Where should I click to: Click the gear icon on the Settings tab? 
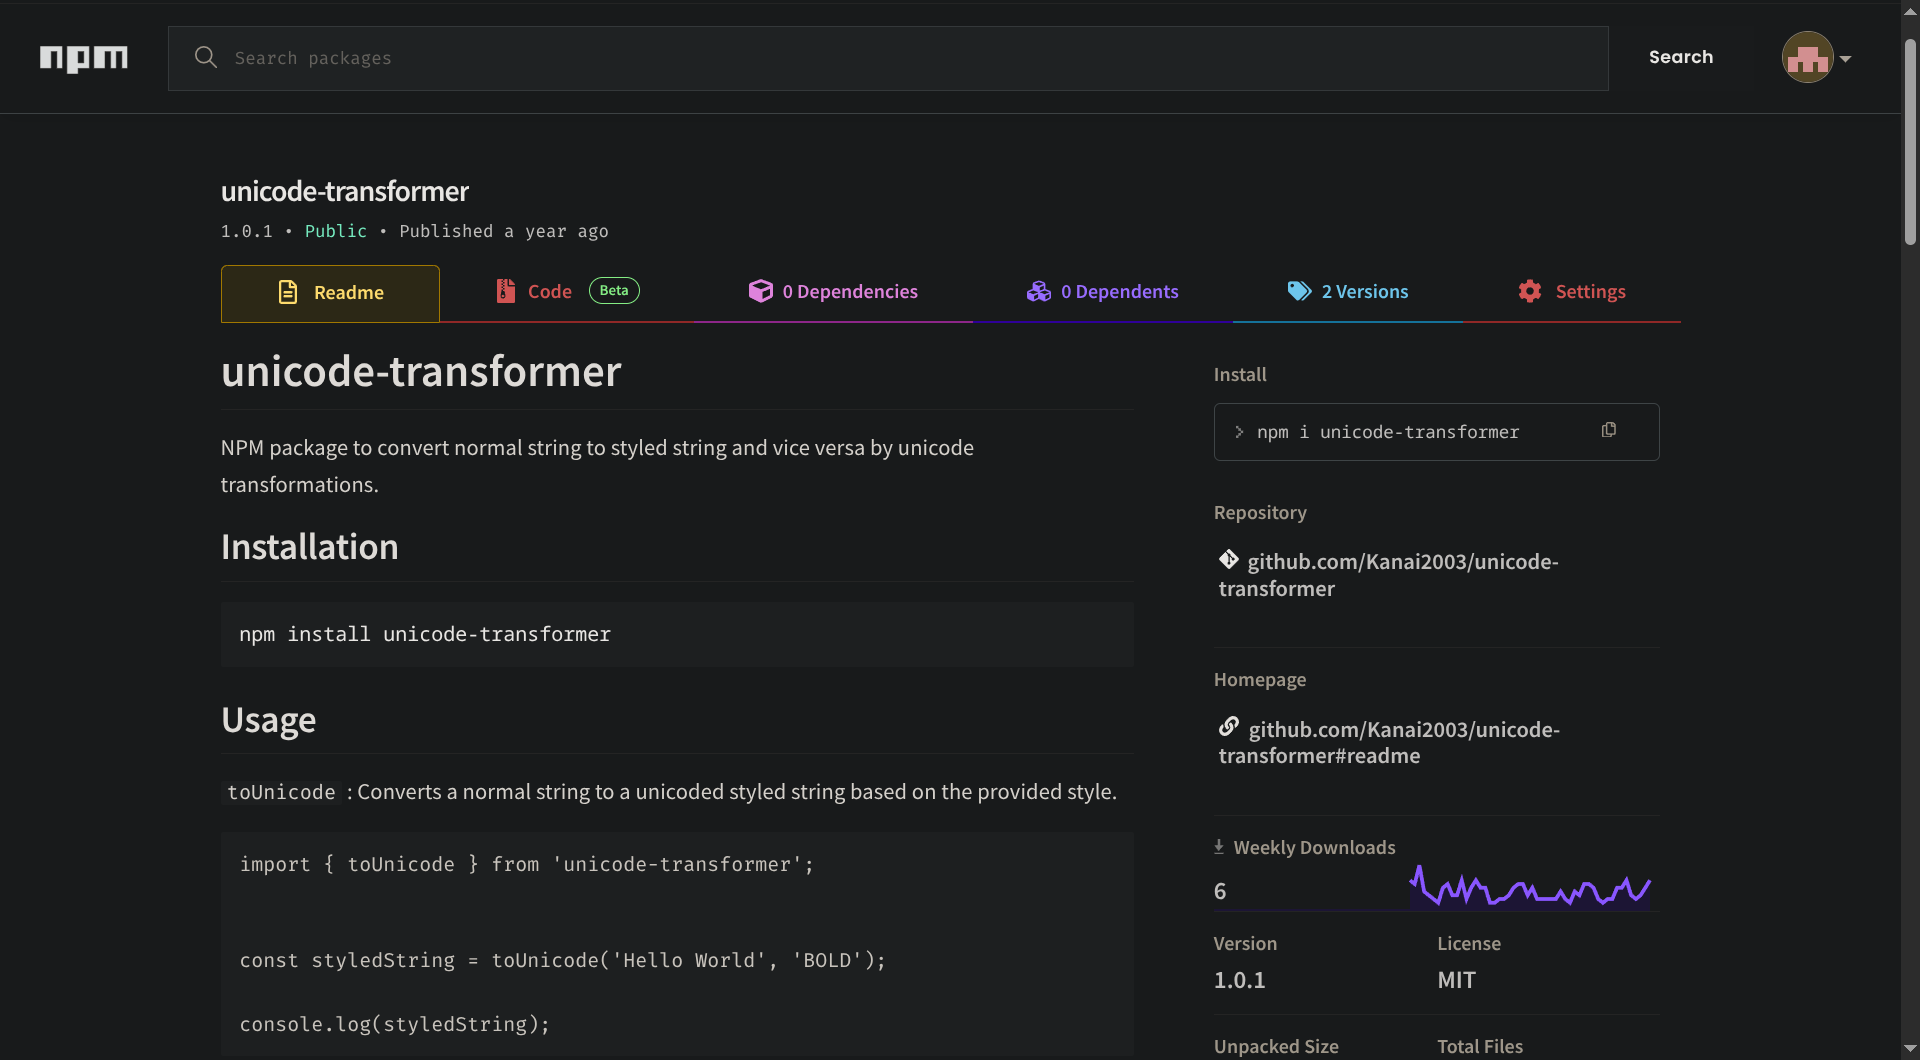(1529, 291)
